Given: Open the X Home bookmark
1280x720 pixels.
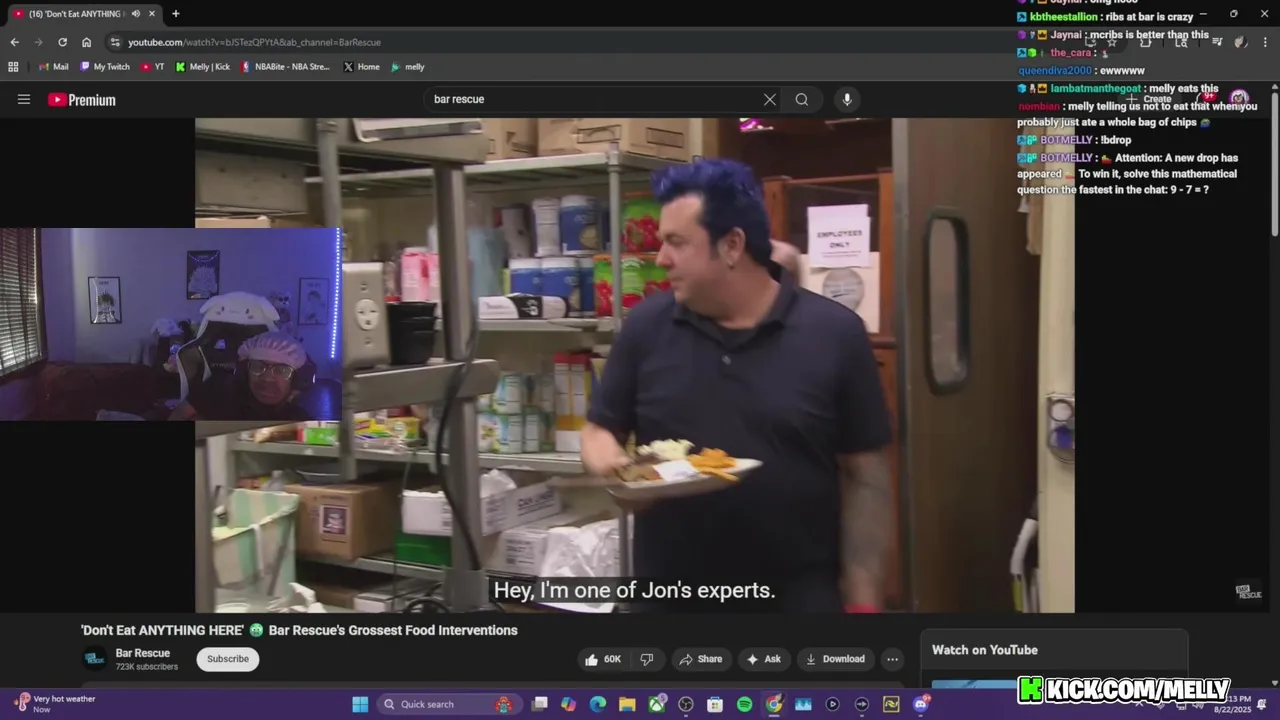Looking at the screenshot, I should point(362,67).
